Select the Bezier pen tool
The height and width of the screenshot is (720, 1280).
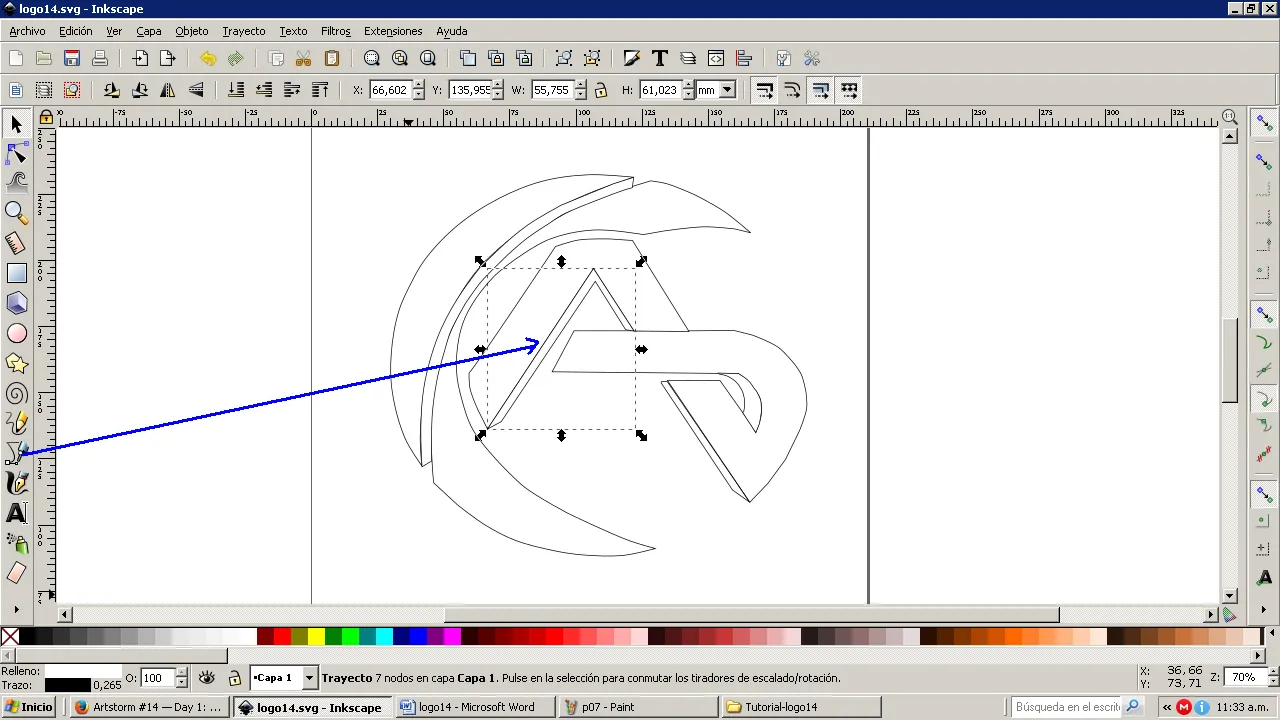click(17, 453)
